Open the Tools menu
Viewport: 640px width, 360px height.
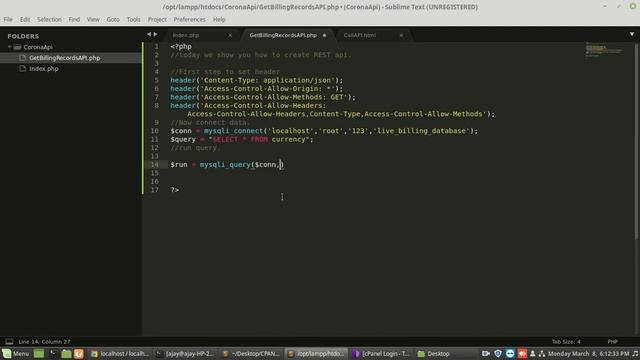point(133,19)
